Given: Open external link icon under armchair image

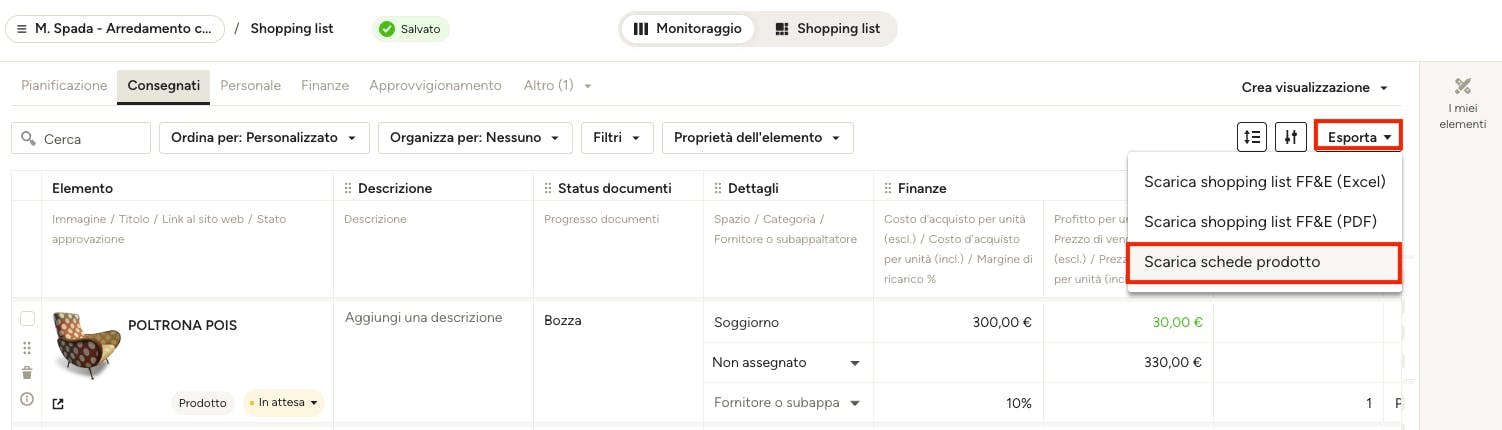Looking at the screenshot, I should (x=58, y=404).
